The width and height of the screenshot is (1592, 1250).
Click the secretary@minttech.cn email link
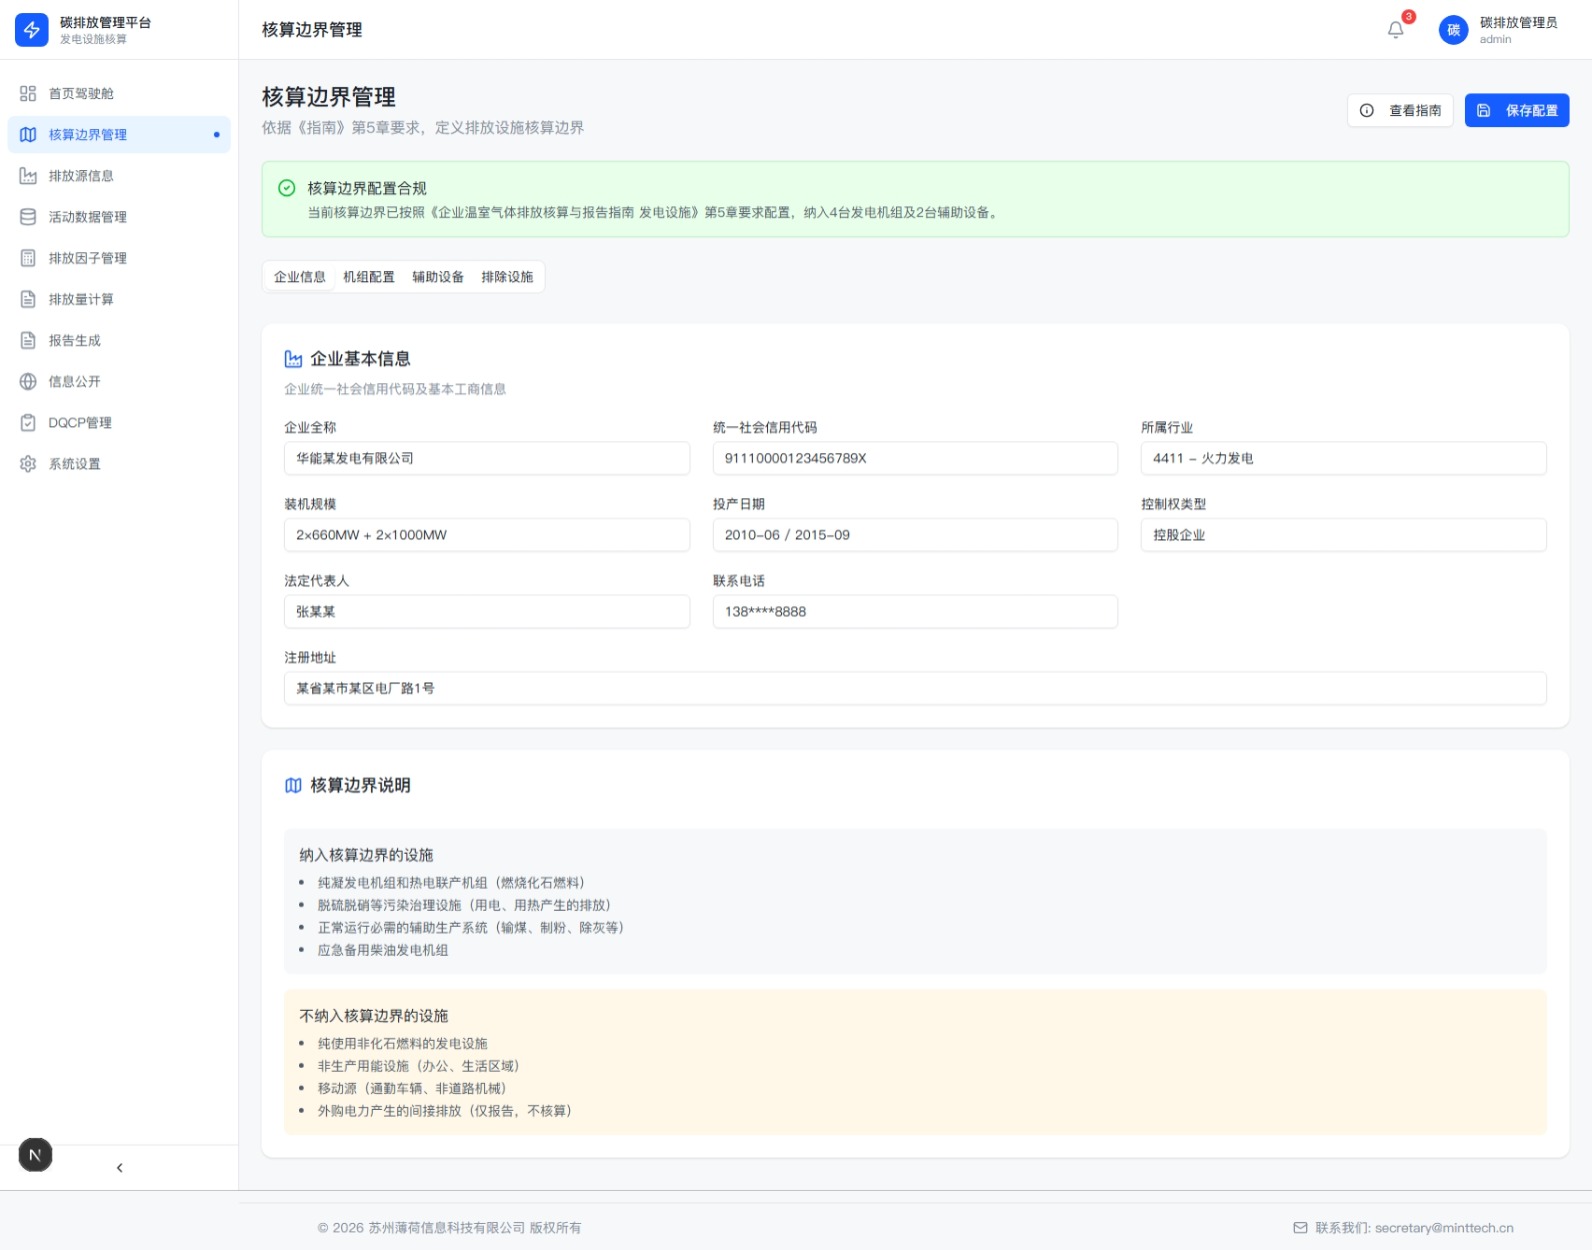point(1443,1228)
